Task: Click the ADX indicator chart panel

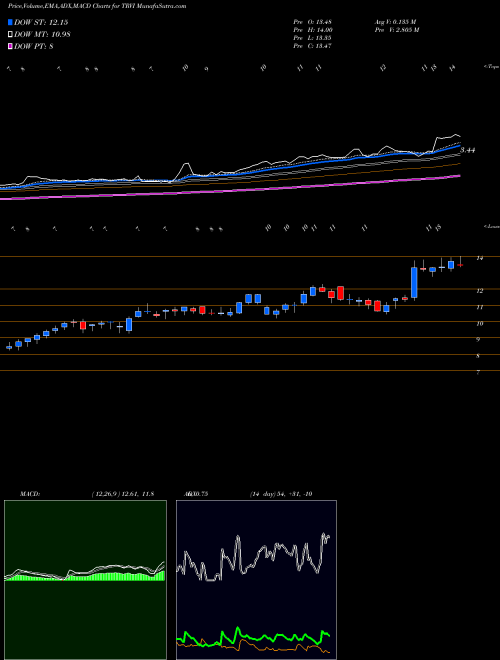Action: [x=256, y=580]
